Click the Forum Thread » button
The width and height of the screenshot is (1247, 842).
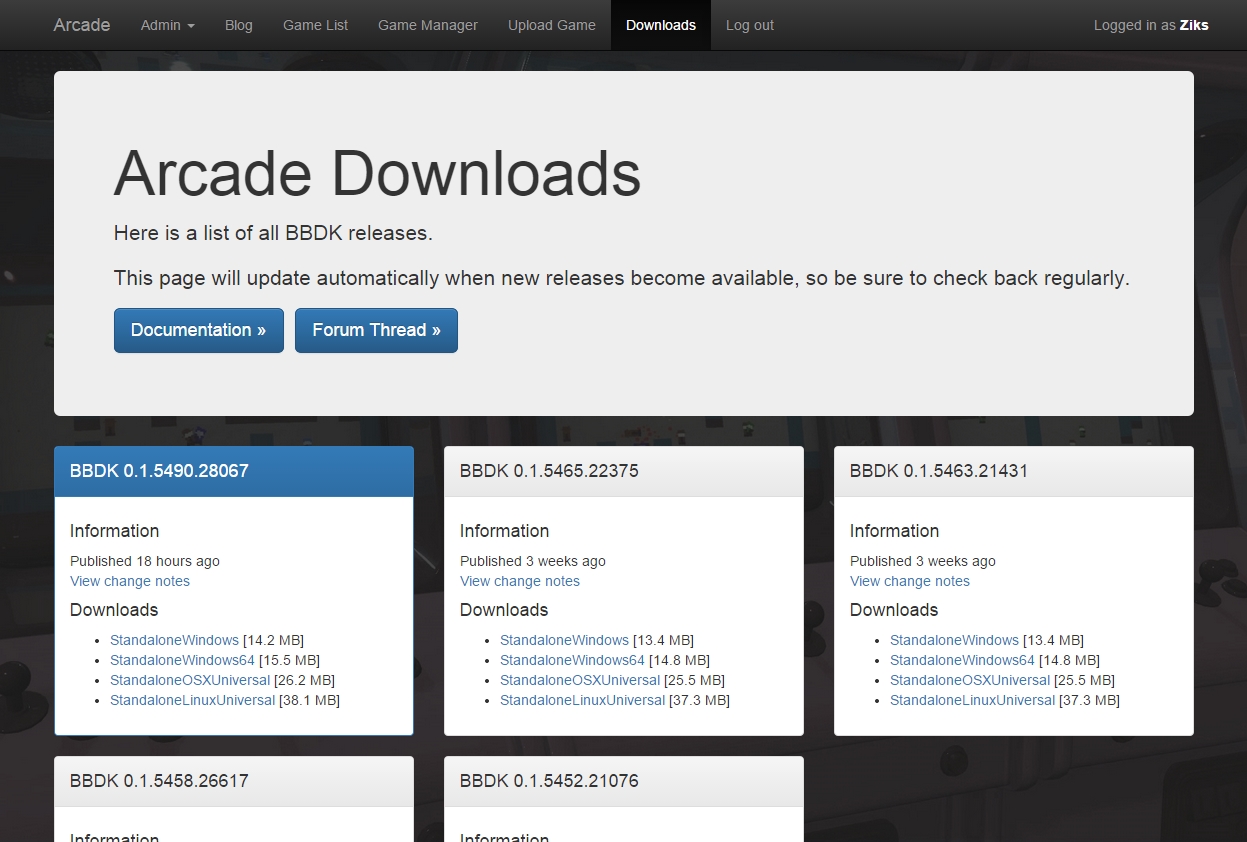376,330
